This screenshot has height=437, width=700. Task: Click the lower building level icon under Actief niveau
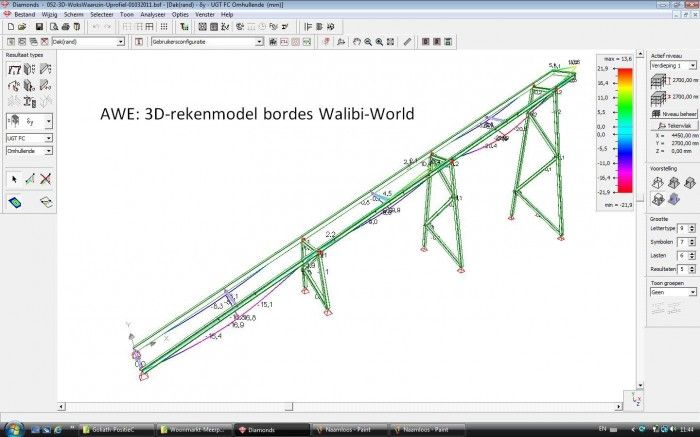click(658, 97)
